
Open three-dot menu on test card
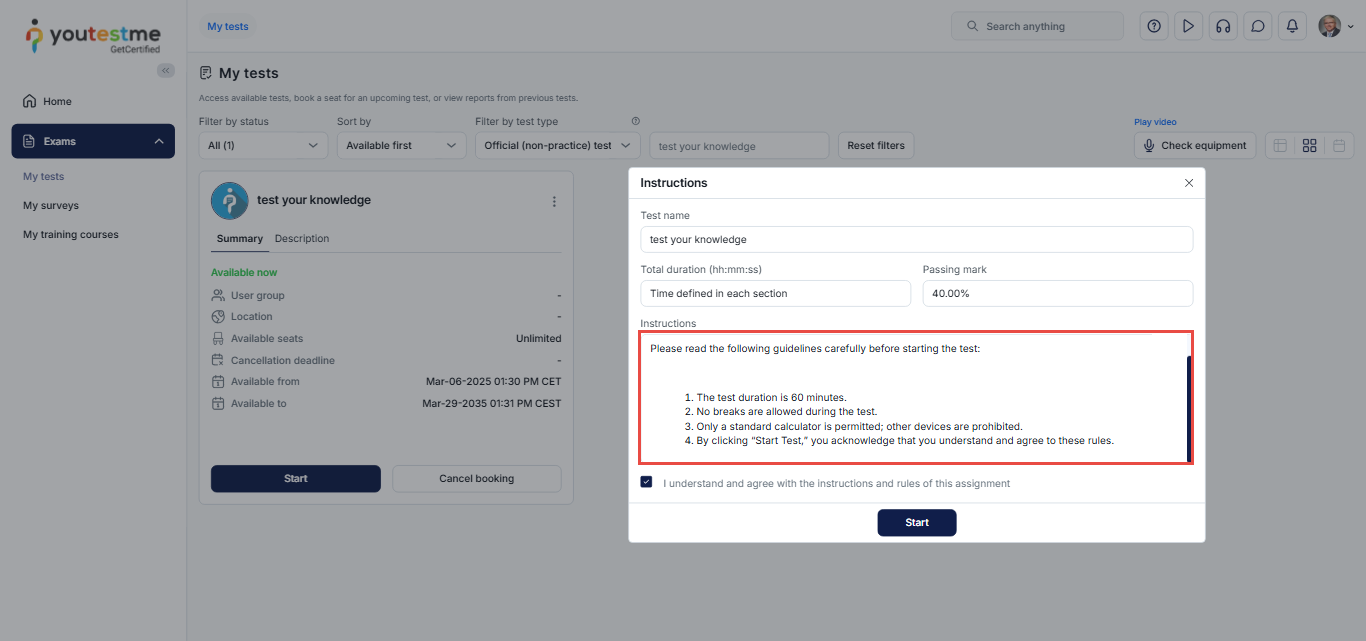[554, 201]
